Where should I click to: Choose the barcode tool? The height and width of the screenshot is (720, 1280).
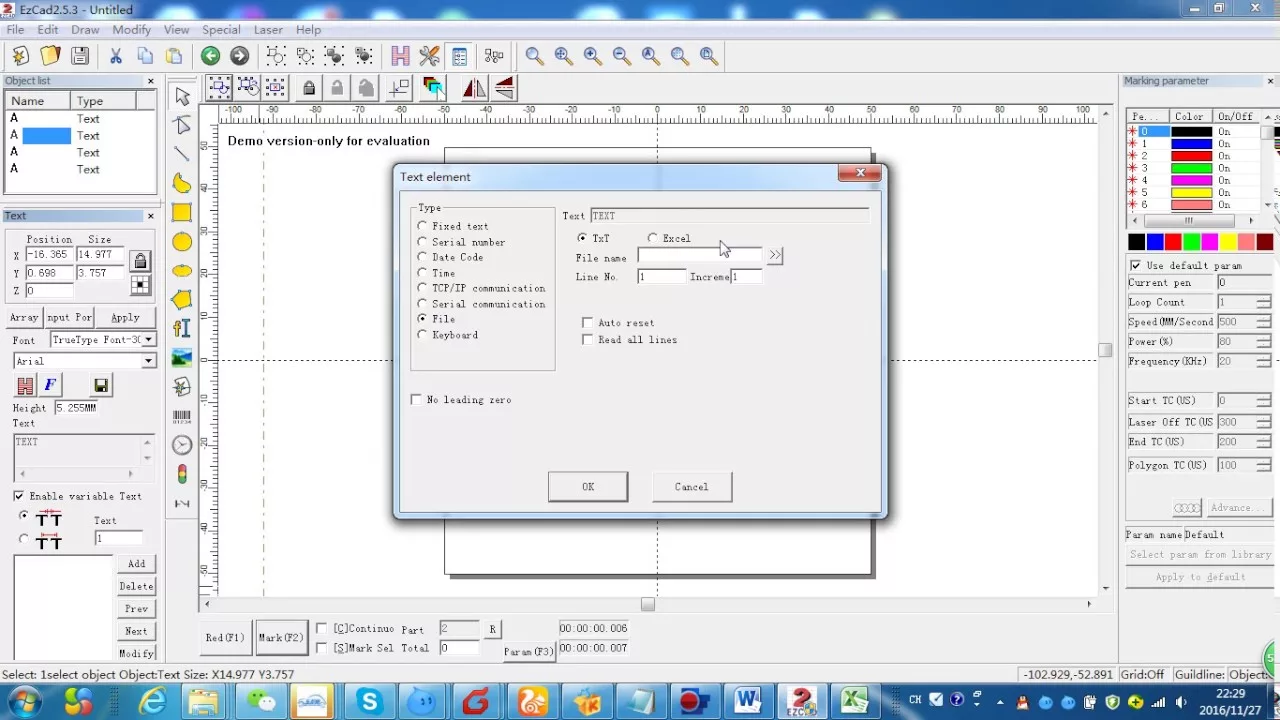pos(182,416)
